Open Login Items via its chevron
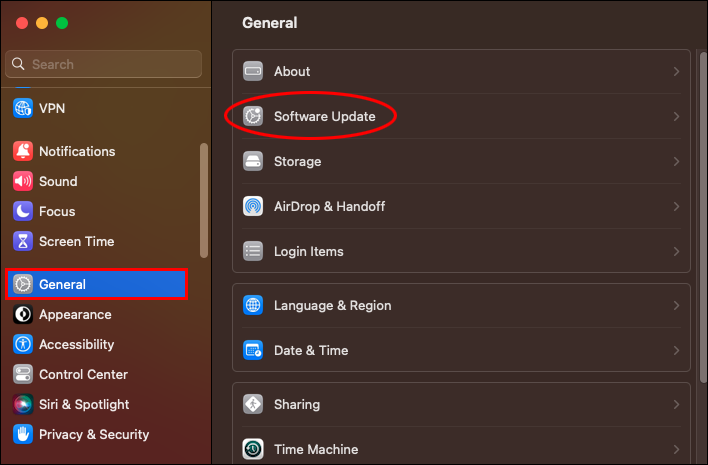This screenshot has width=708, height=465. (x=676, y=252)
